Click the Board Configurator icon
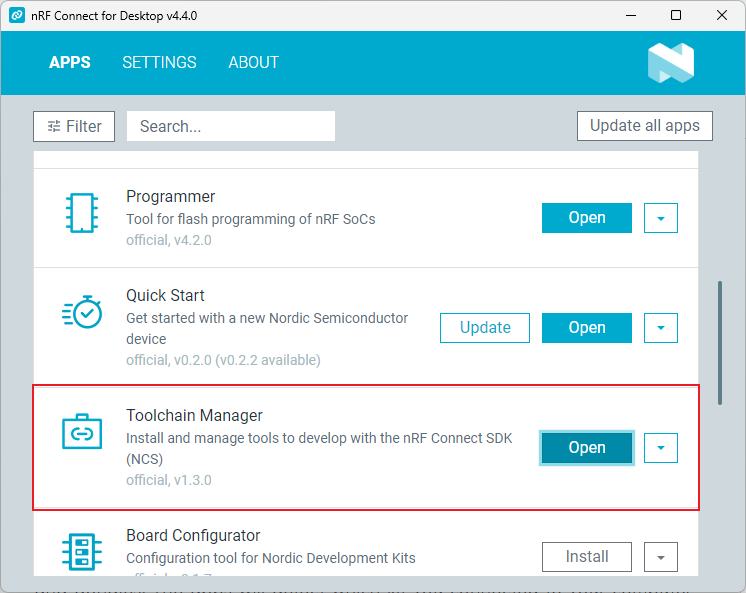 (x=82, y=552)
